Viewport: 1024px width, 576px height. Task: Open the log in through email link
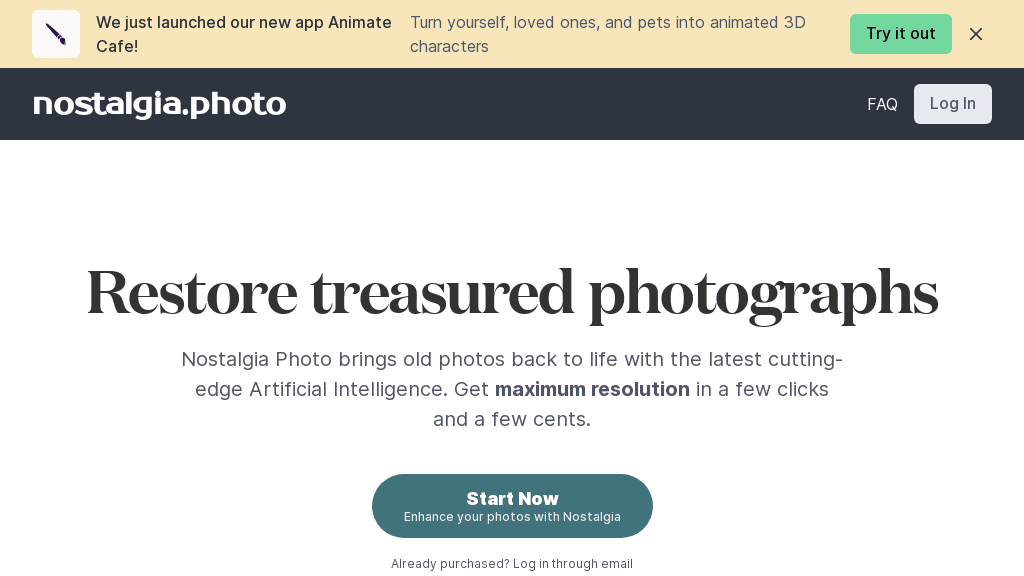pos(572,564)
